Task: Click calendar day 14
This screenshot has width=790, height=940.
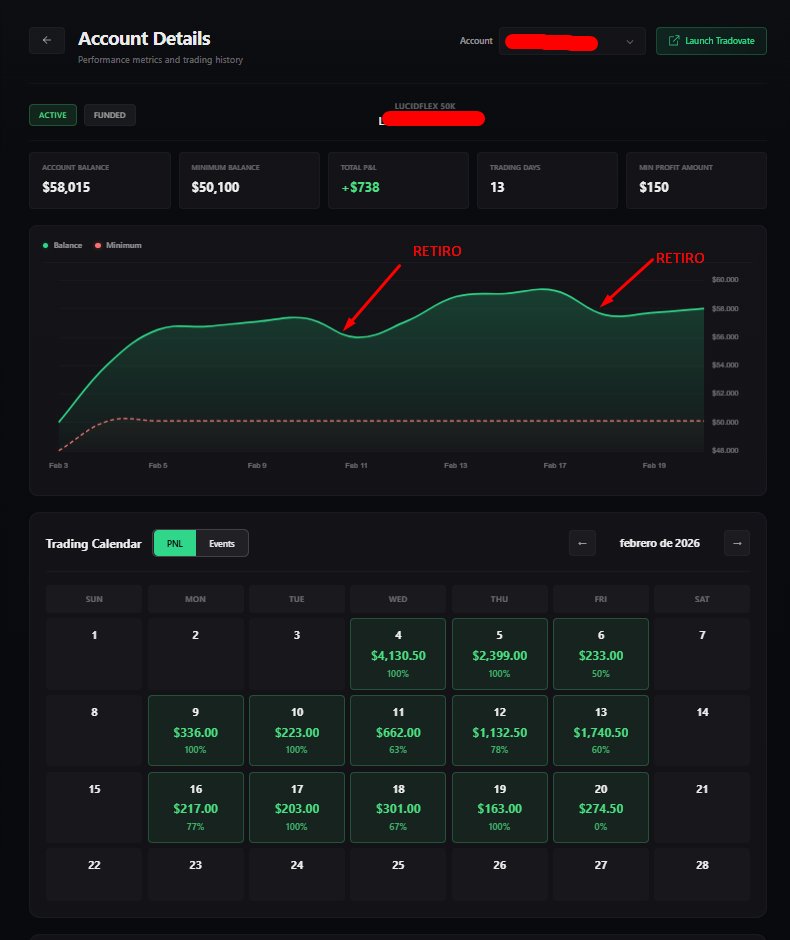Action: 702,731
